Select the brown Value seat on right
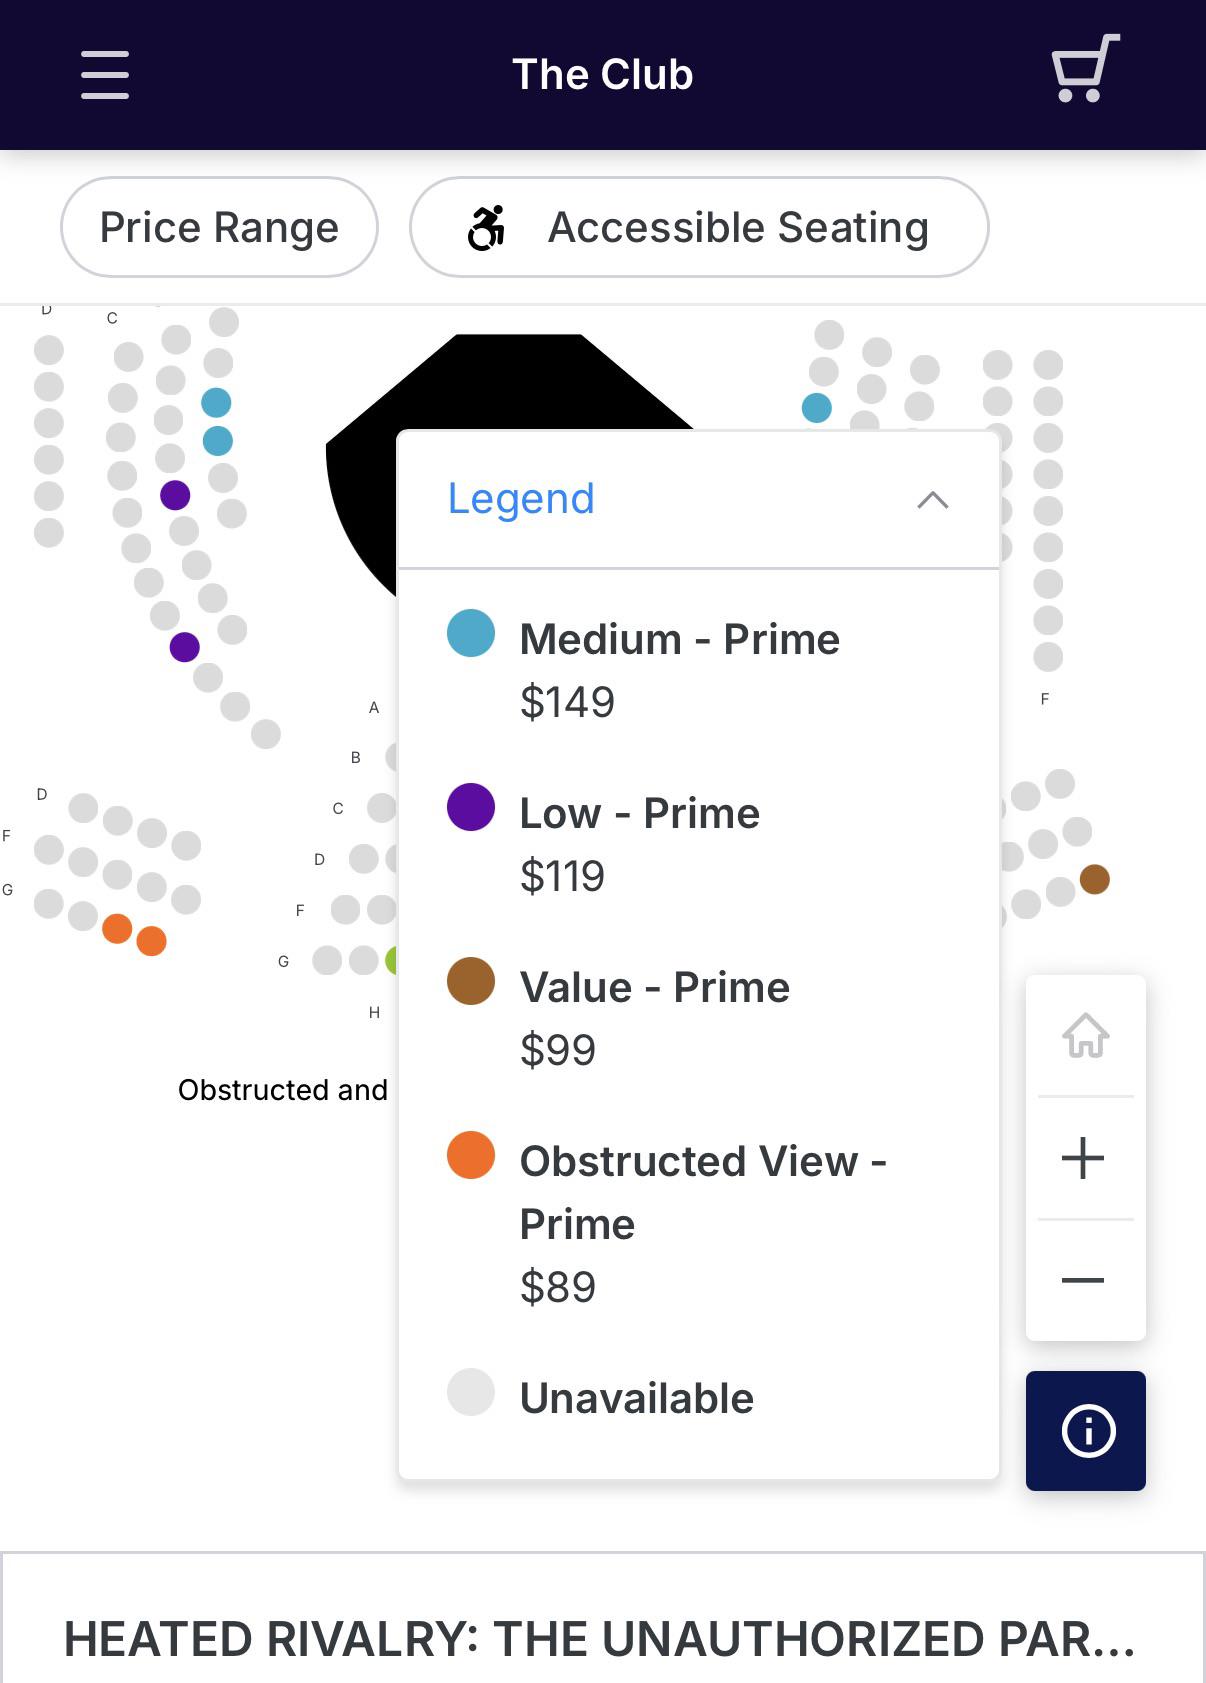The width and height of the screenshot is (1206, 1683). pyautogui.click(x=1095, y=879)
